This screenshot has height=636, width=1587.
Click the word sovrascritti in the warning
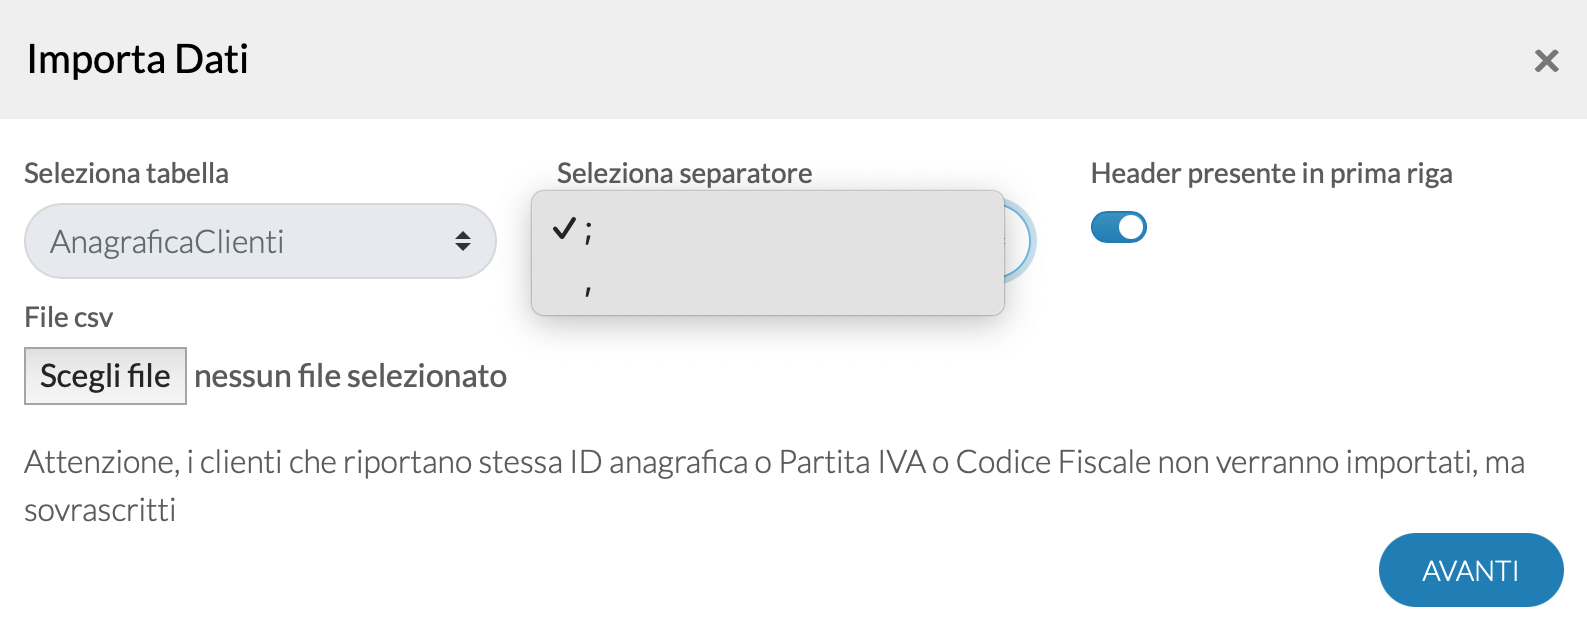pyautogui.click(x=100, y=510)
